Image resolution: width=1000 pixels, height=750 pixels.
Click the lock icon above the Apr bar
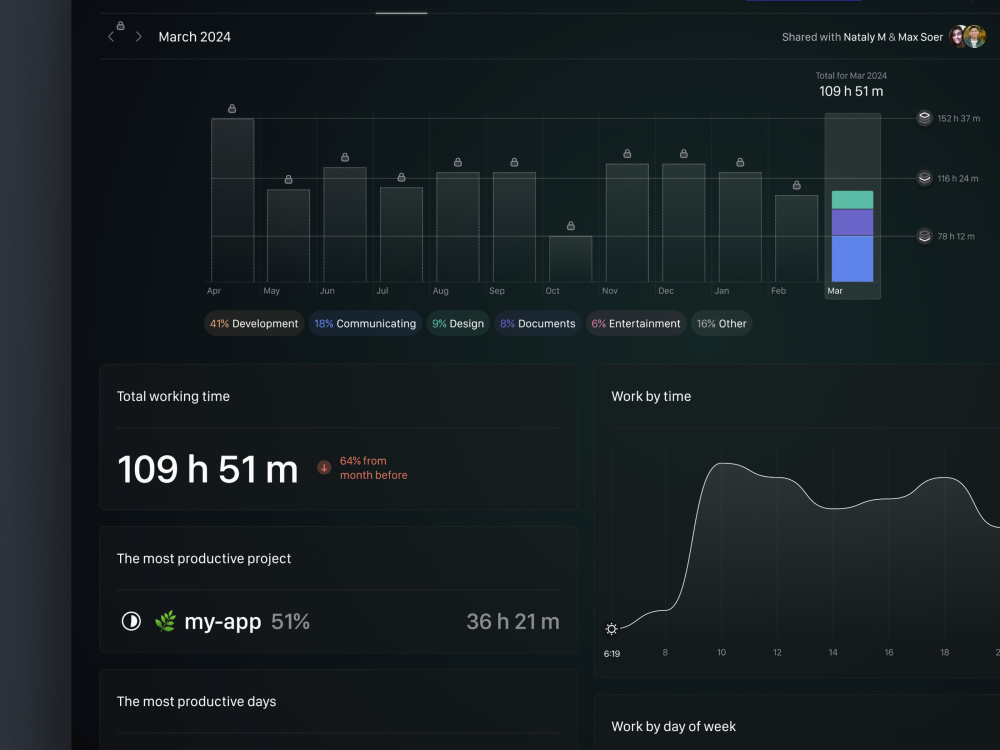[x=232, y=108]
